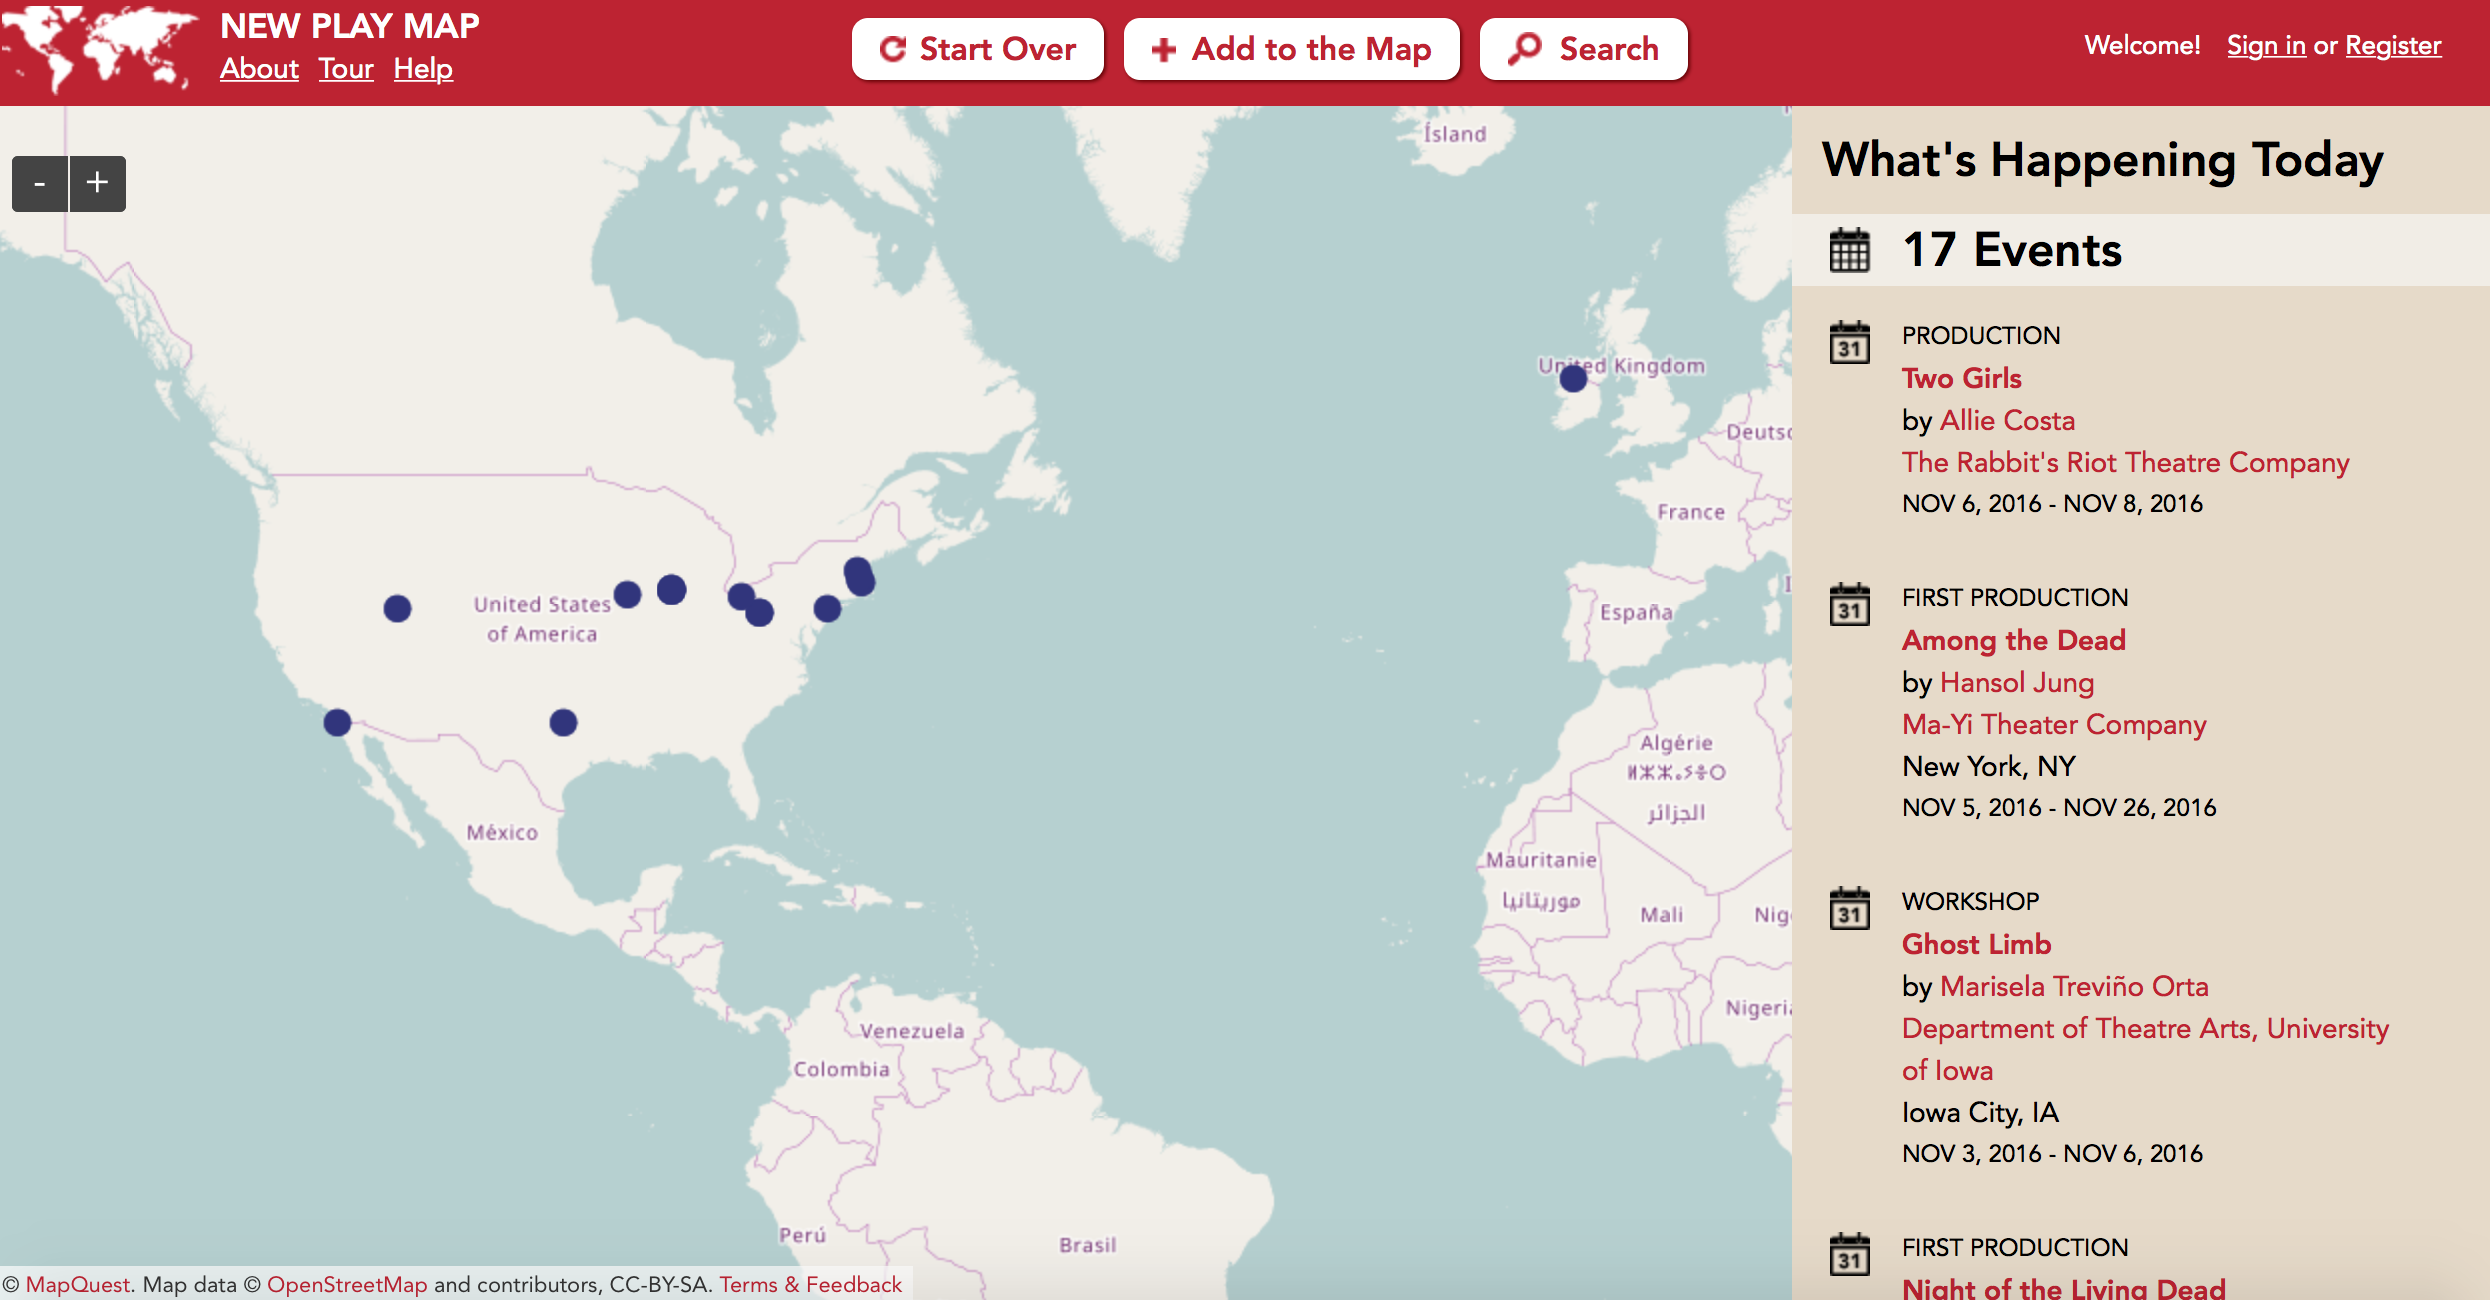This screenshot has height=1300, width=2490.
Task: Open the Search button
Action: click(1583, 49)
